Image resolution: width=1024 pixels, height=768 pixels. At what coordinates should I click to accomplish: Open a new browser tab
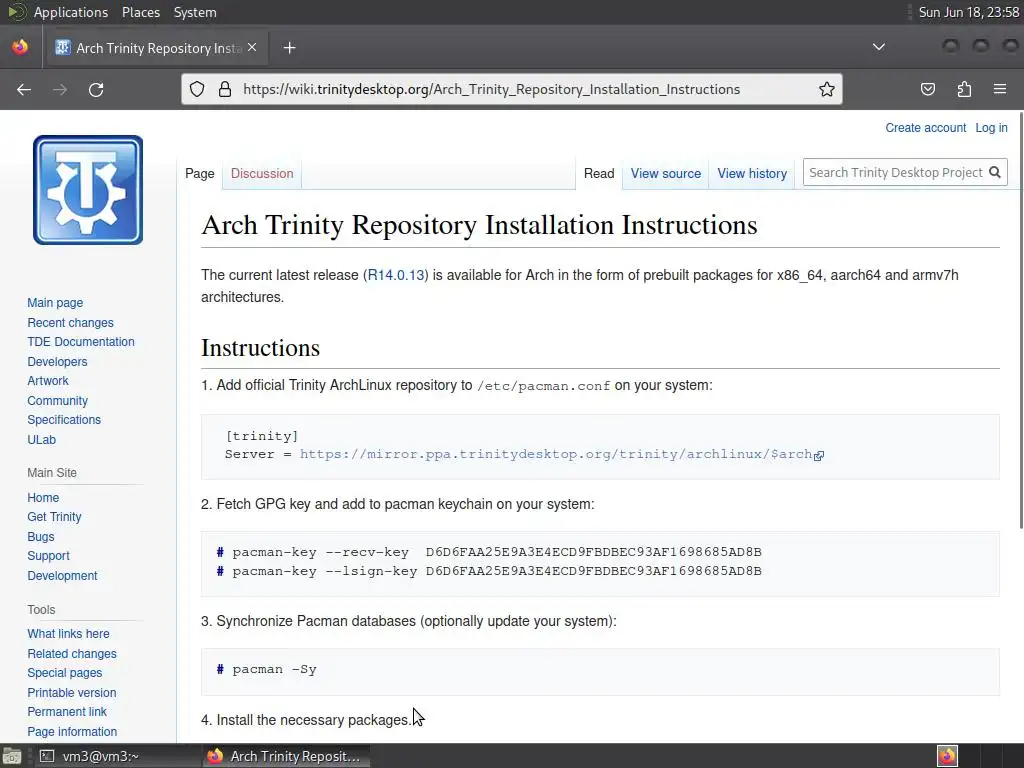click(x=290, y=48)
